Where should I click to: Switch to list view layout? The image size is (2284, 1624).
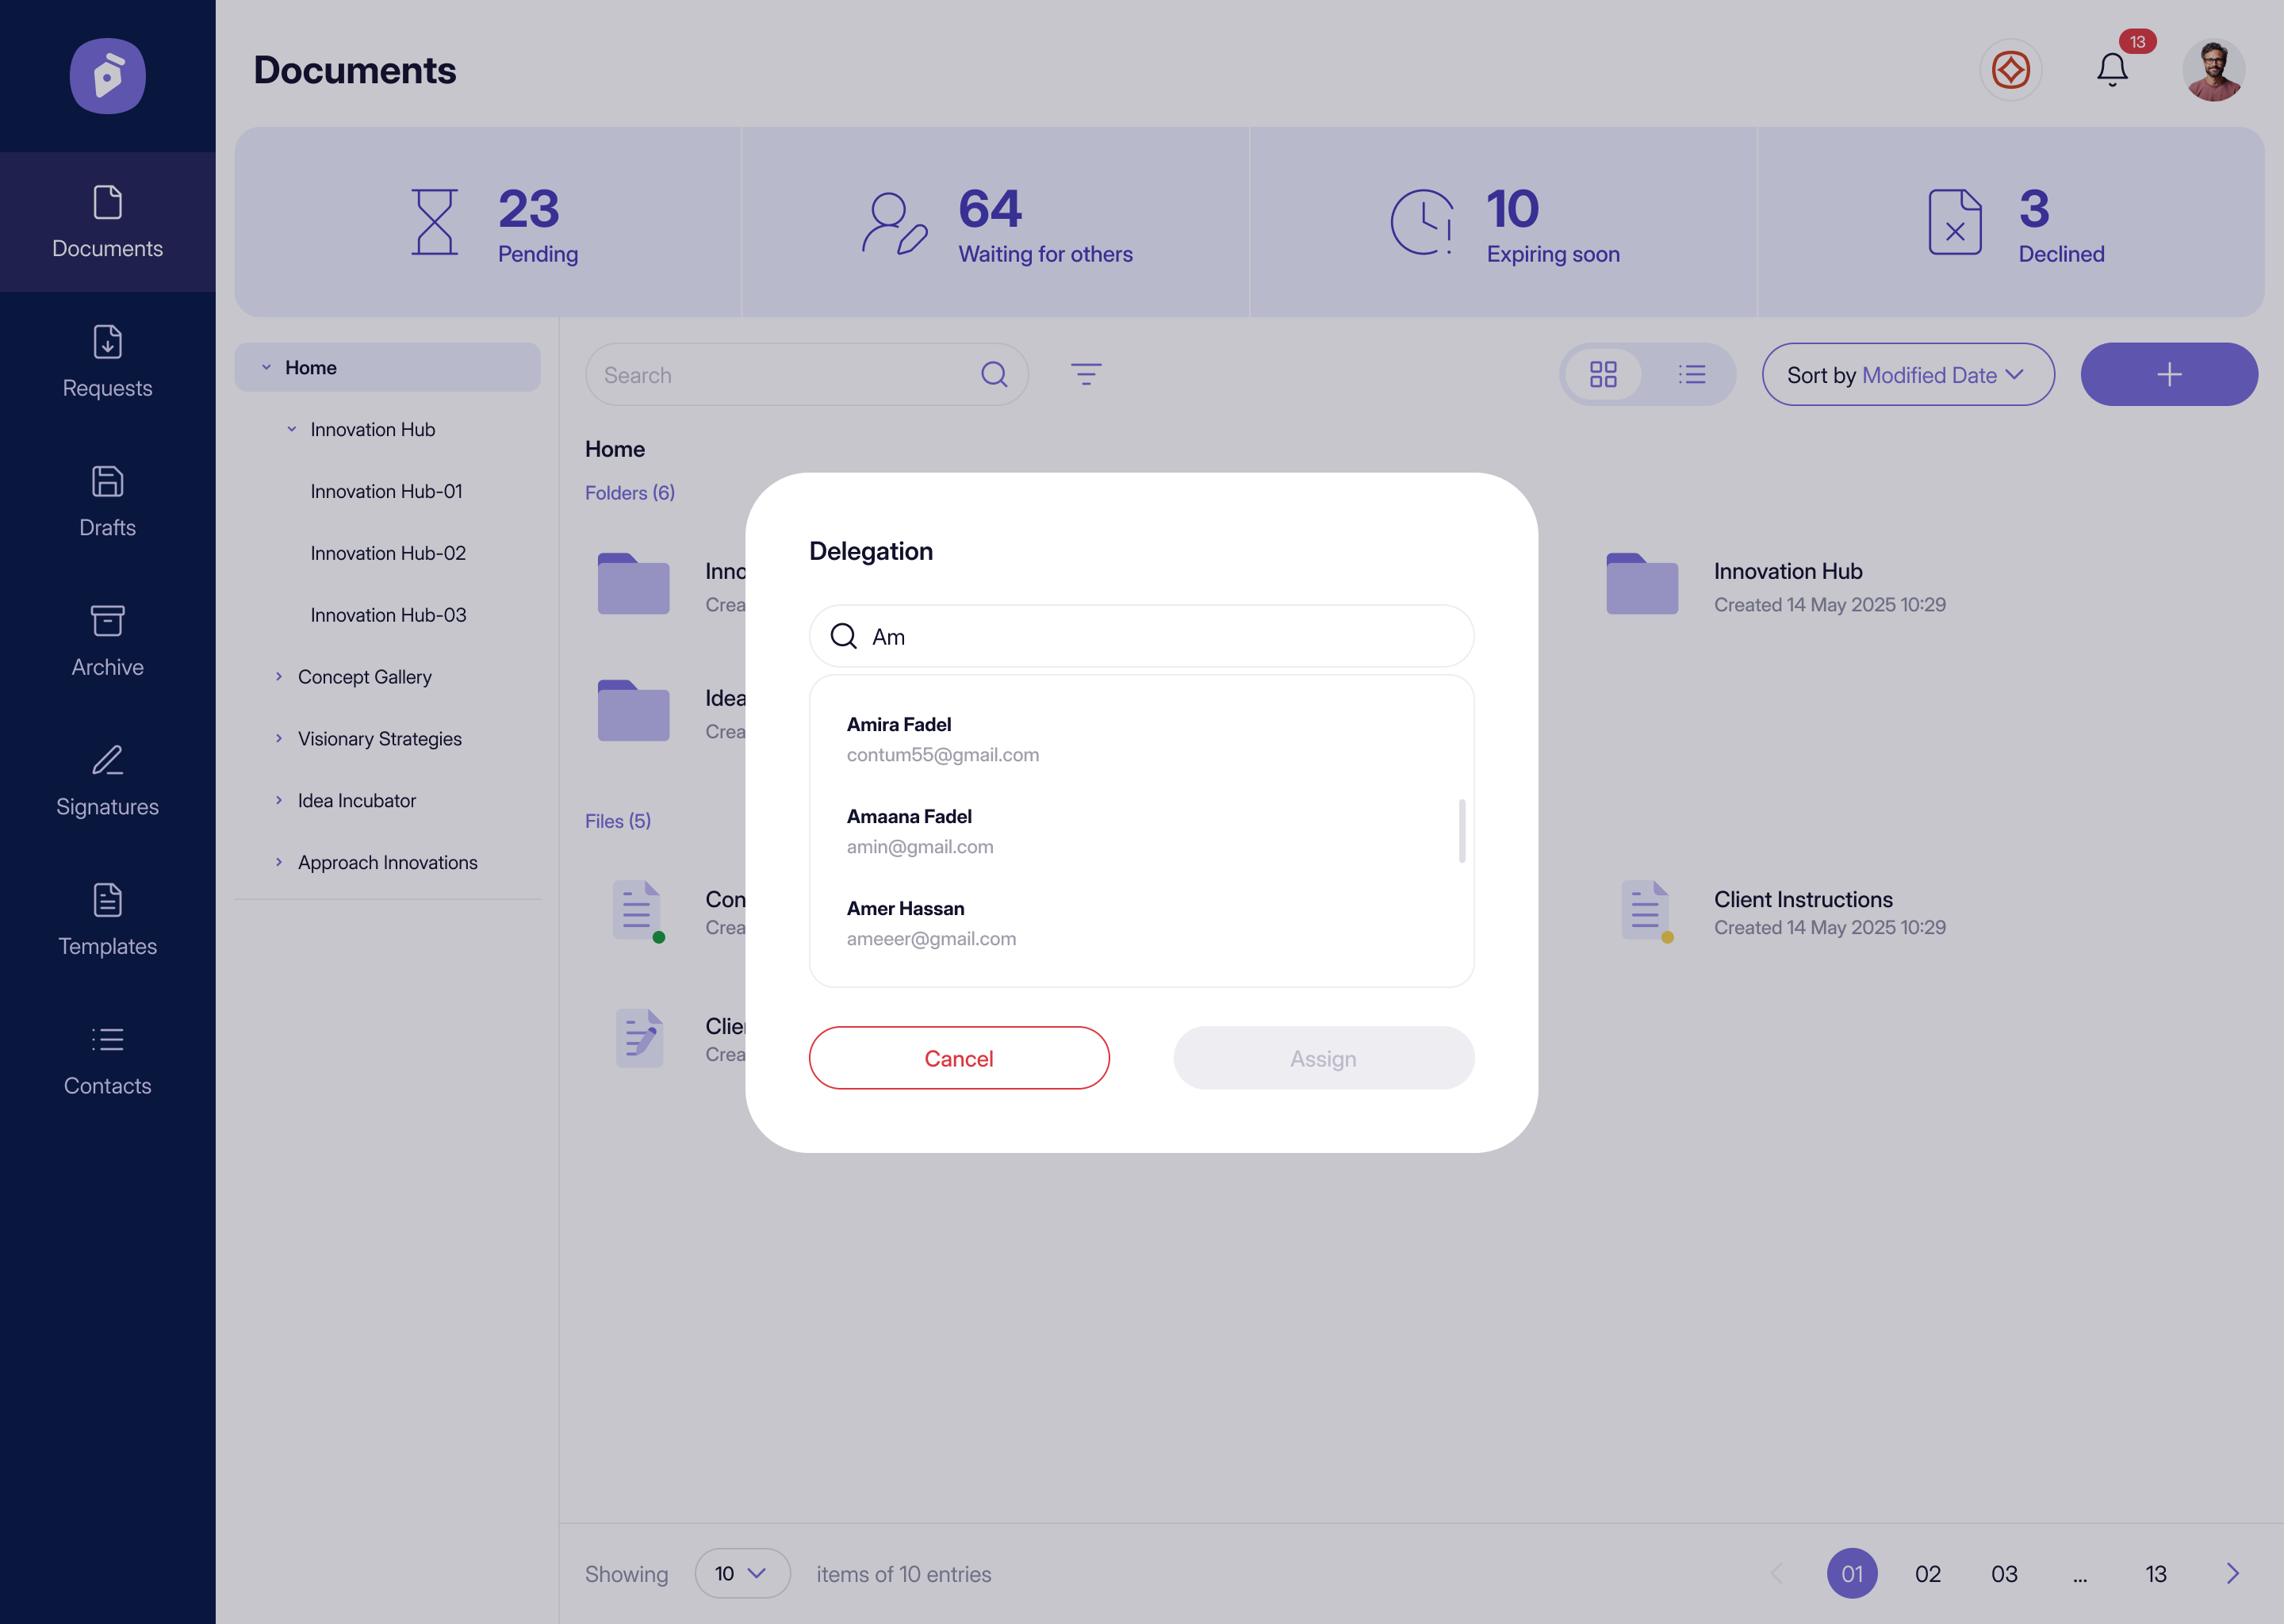click(1691, 374)
